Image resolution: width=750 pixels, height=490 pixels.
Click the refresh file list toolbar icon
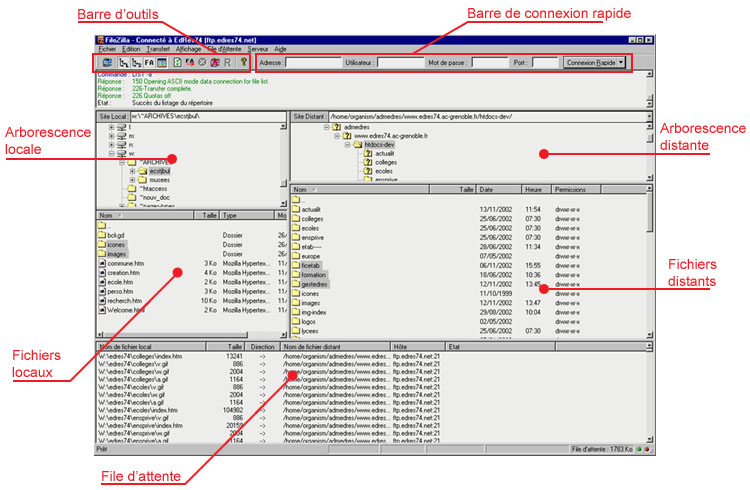176,62
